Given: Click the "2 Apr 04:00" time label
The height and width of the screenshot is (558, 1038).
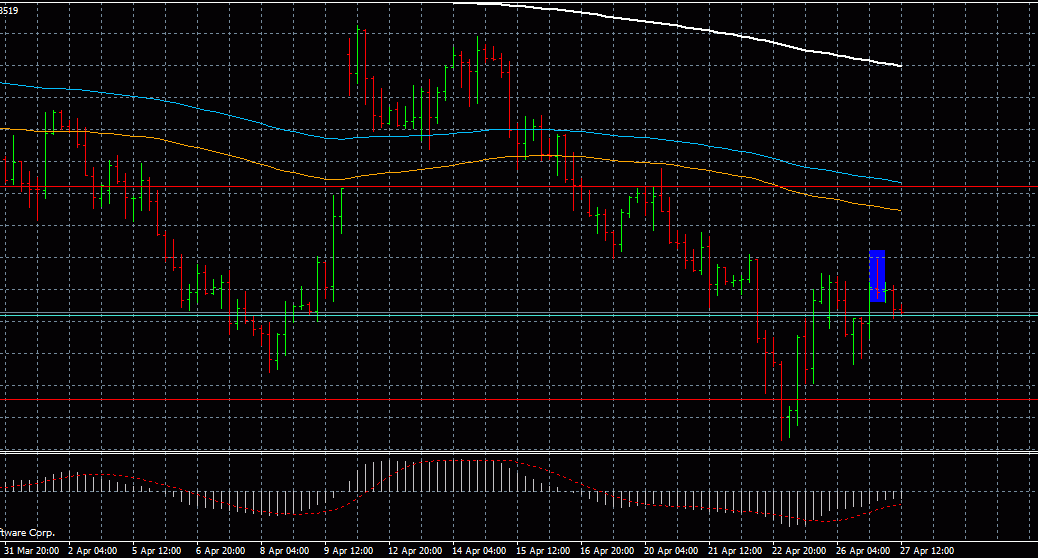Looking at the screenshot, I should (93, 551).
